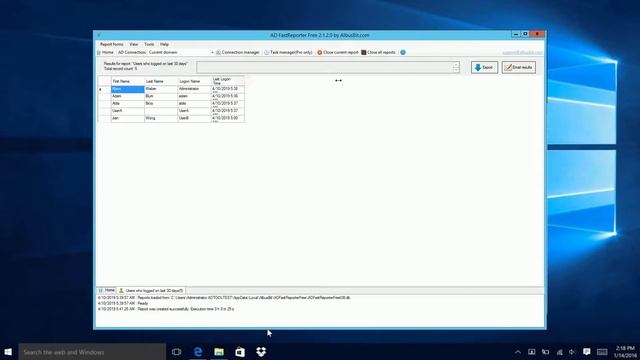This screenshot has width=640, height=360.
Task: Open the Help menu
Action: click(164, 44)
